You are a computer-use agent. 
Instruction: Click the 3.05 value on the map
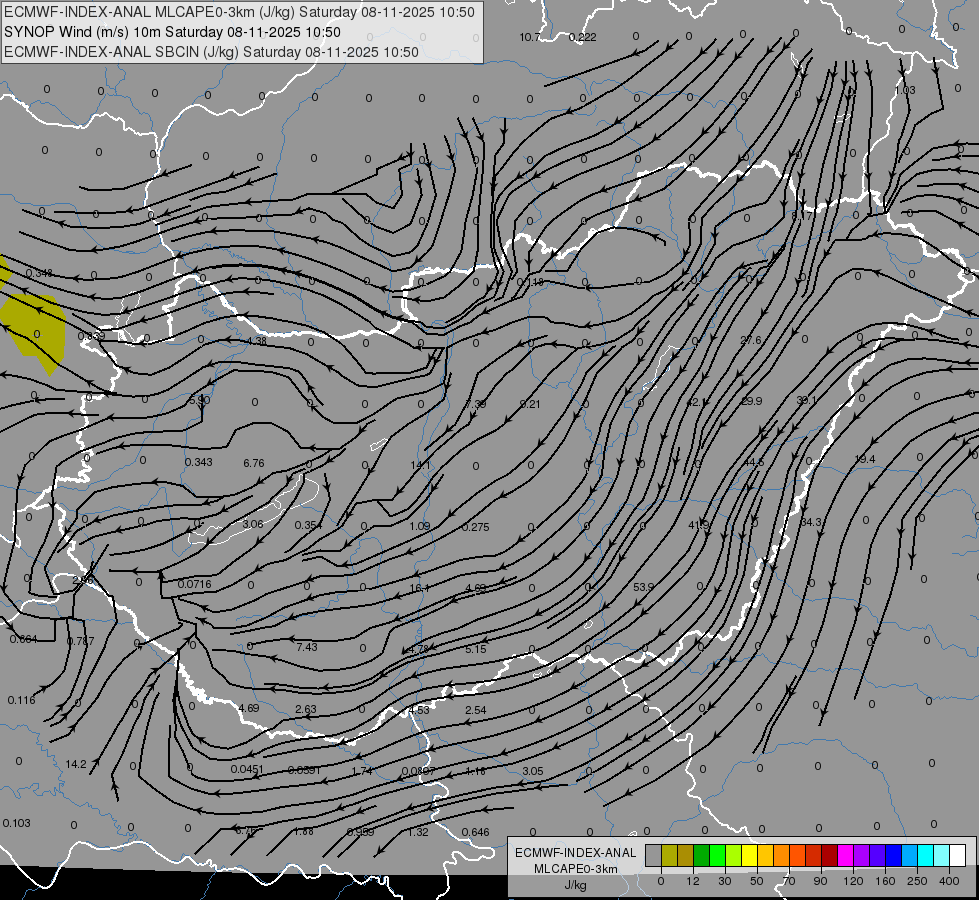pyautogui.click(x=533, y=771)
